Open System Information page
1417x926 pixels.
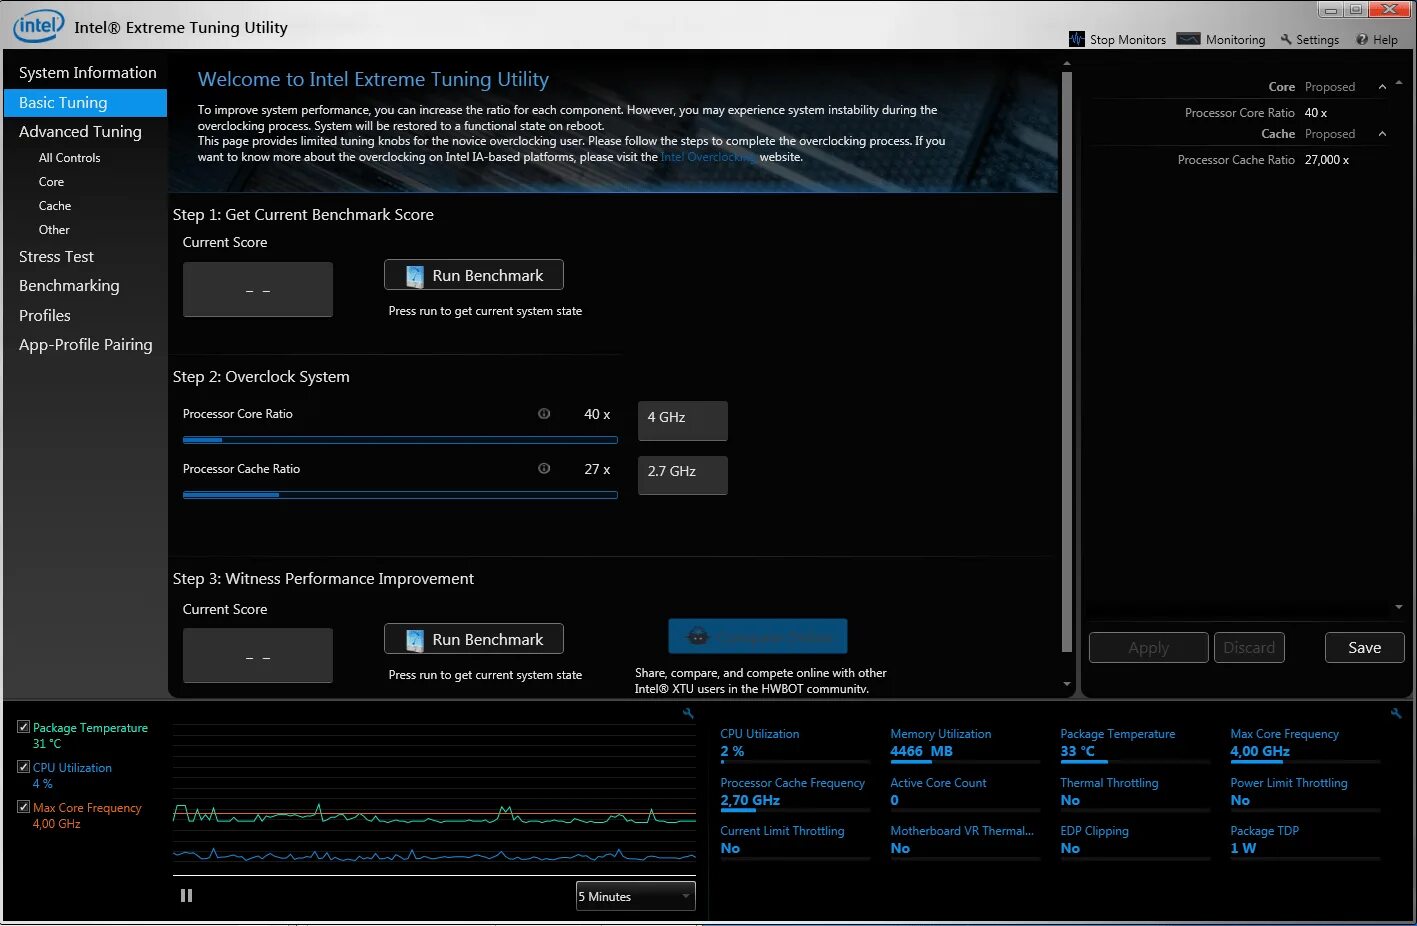pyautogui.click(x=87, y=72)
